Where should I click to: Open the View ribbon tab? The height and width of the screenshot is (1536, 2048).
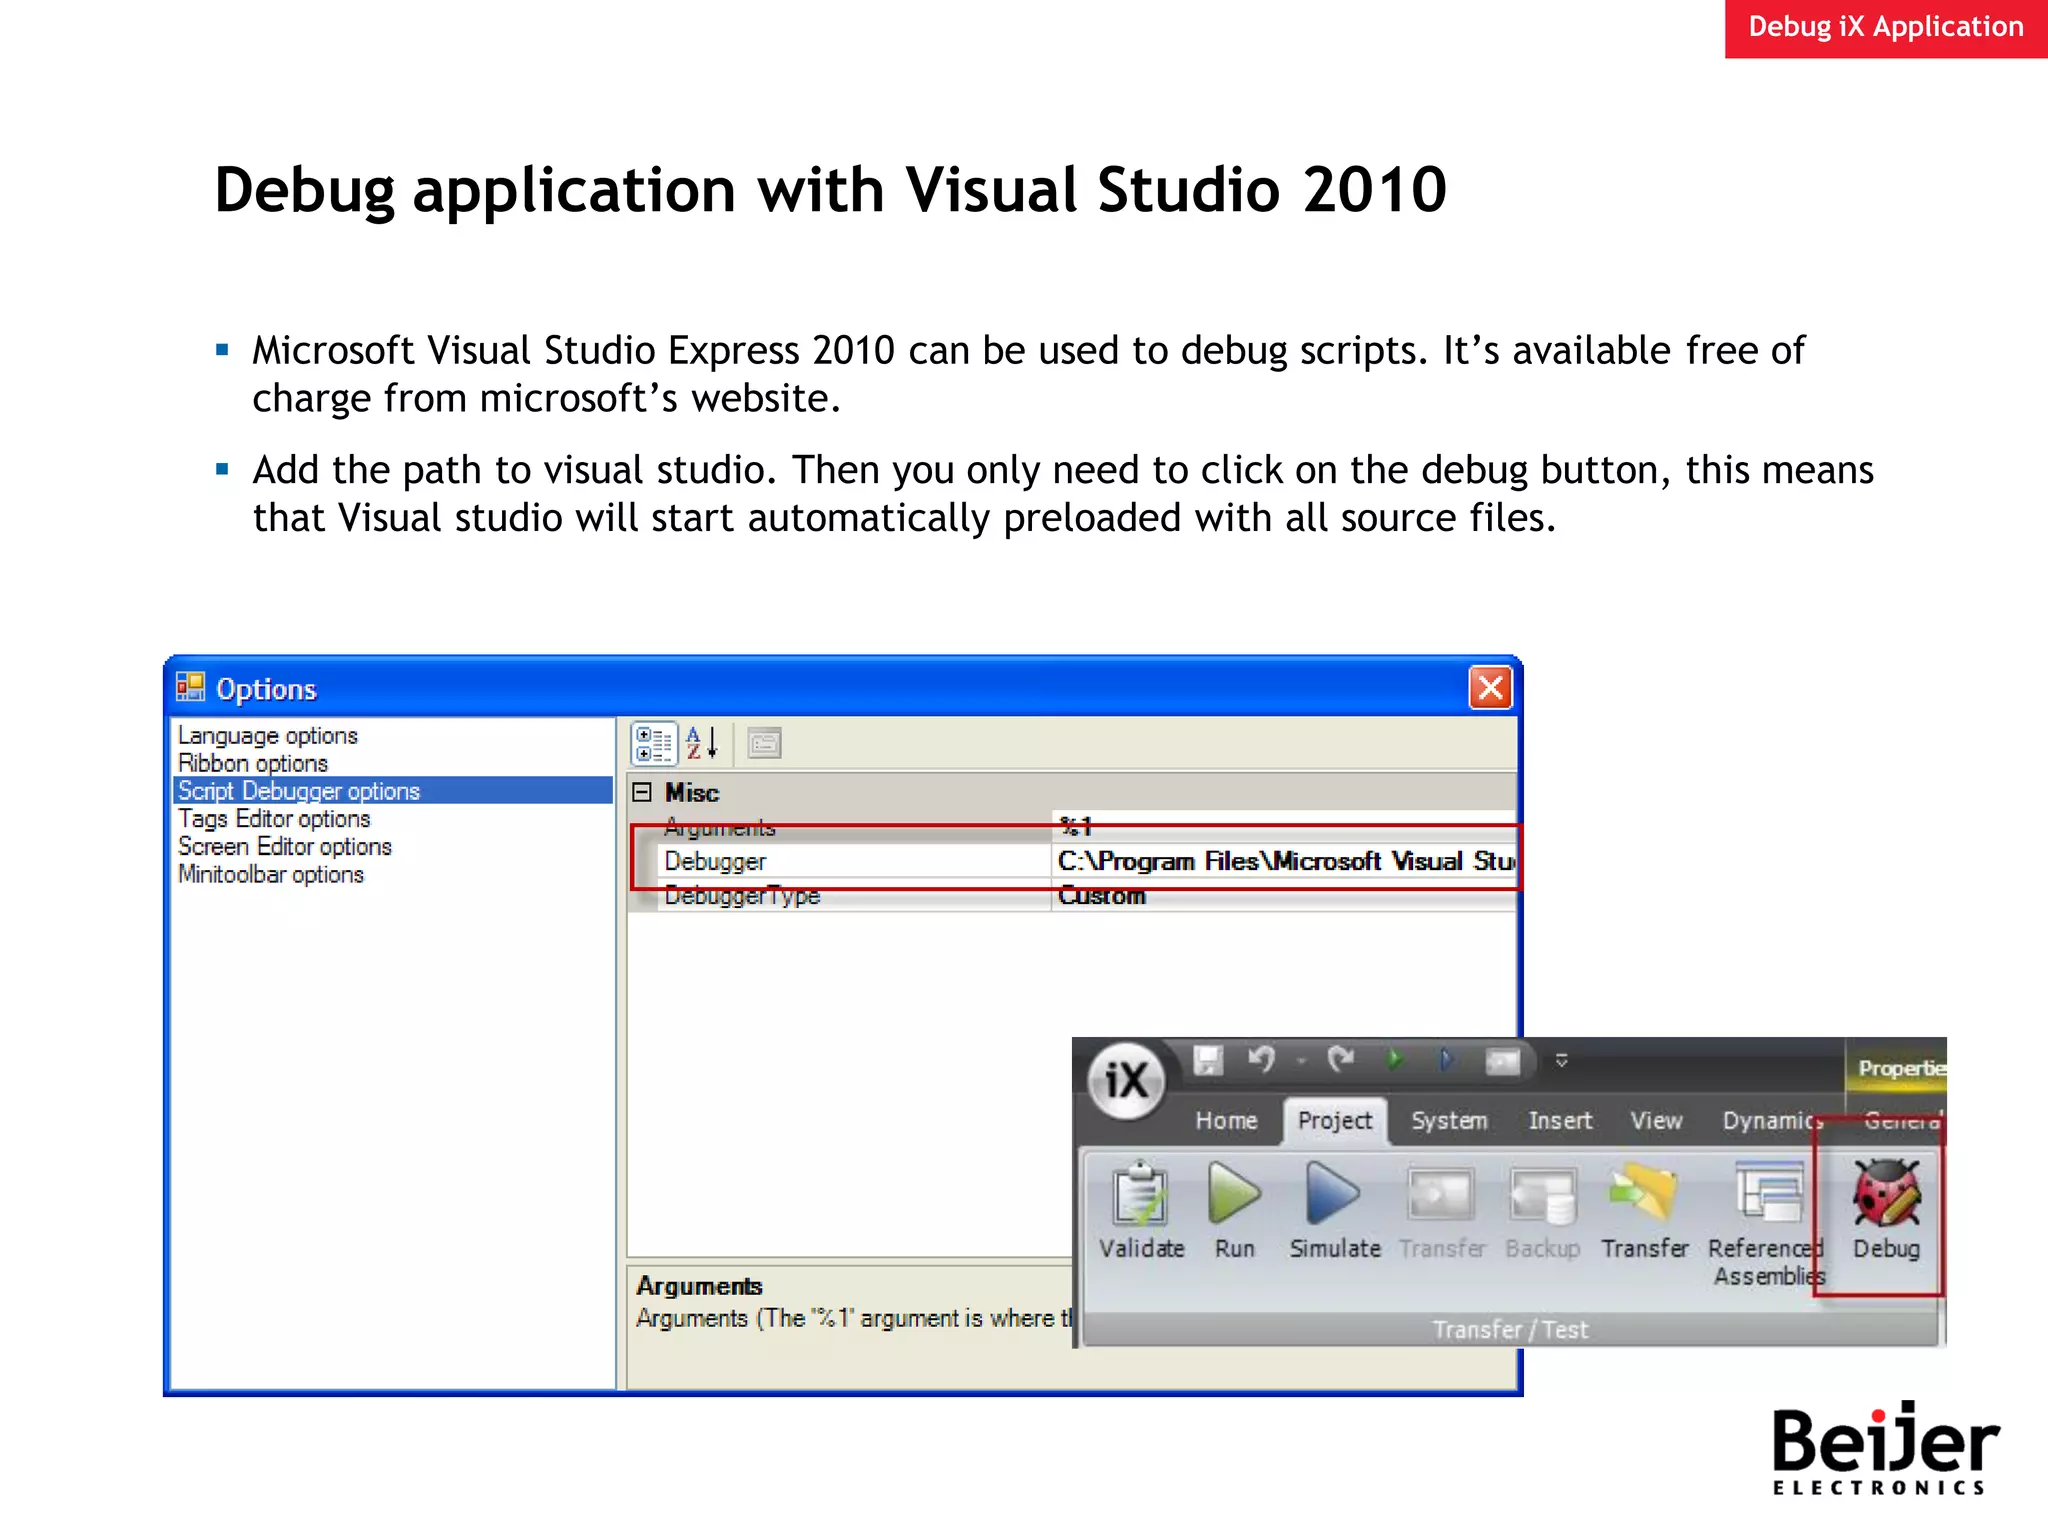1656,1121
